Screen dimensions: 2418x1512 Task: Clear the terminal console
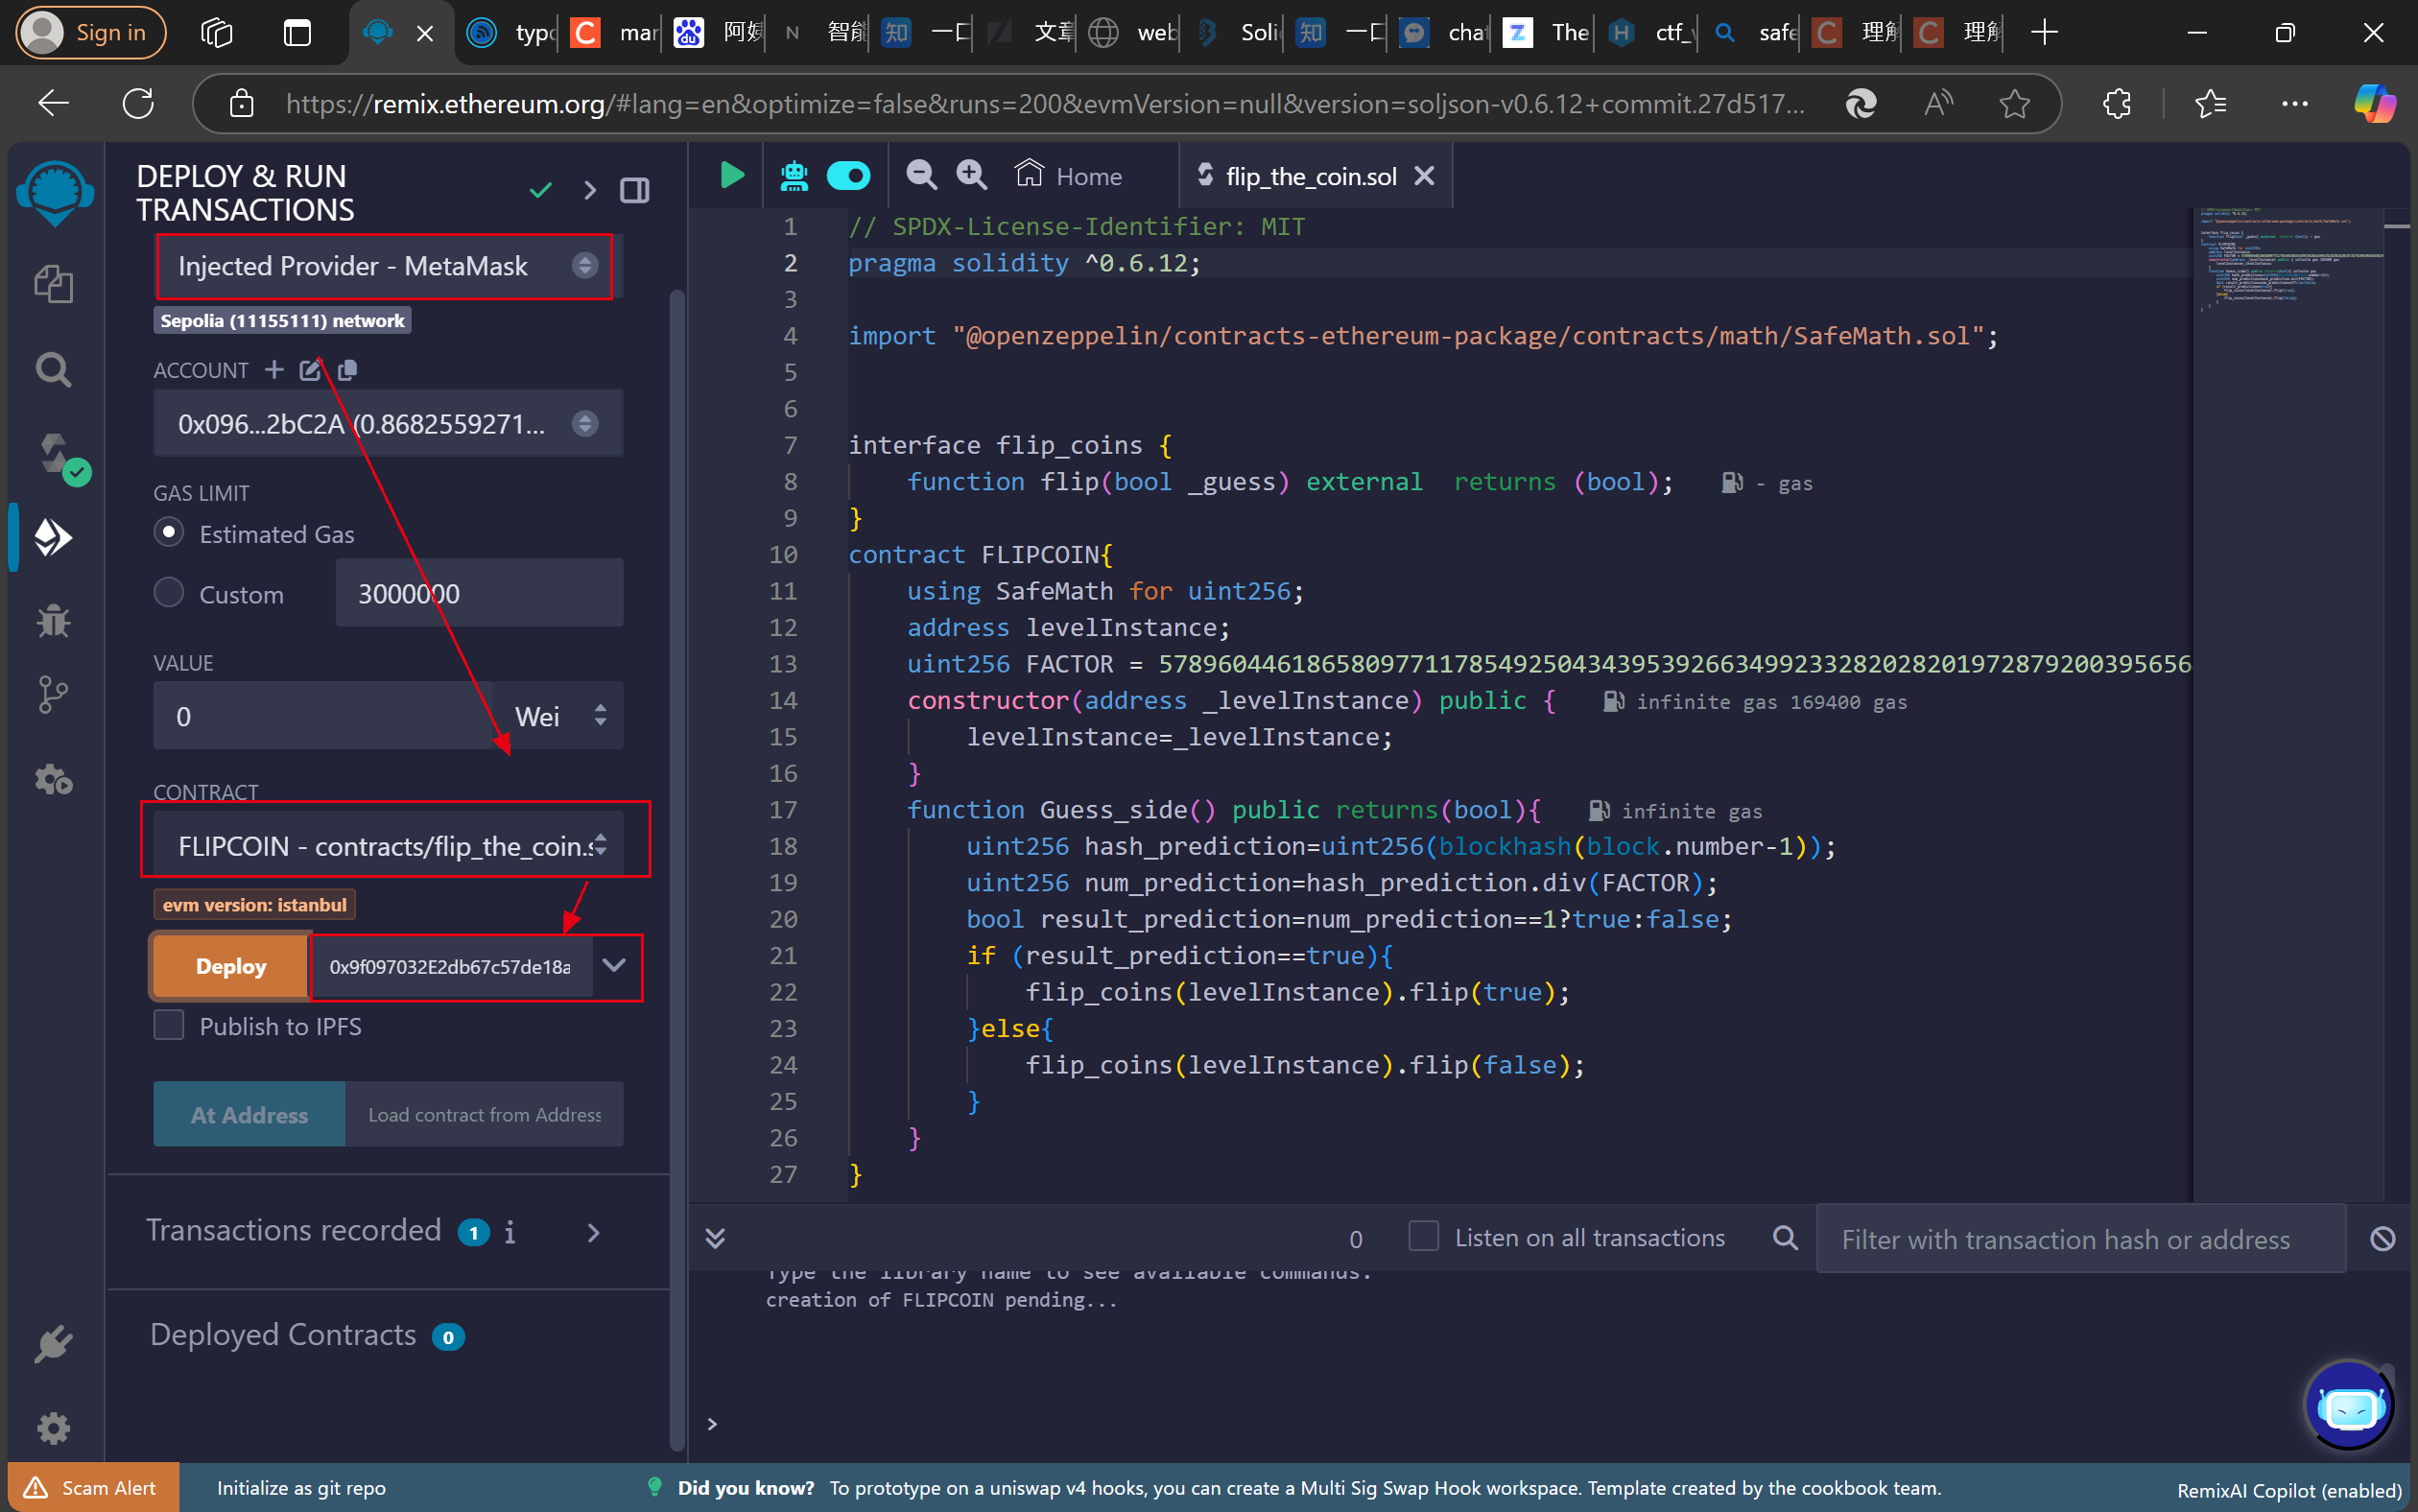(2382, 1239)
